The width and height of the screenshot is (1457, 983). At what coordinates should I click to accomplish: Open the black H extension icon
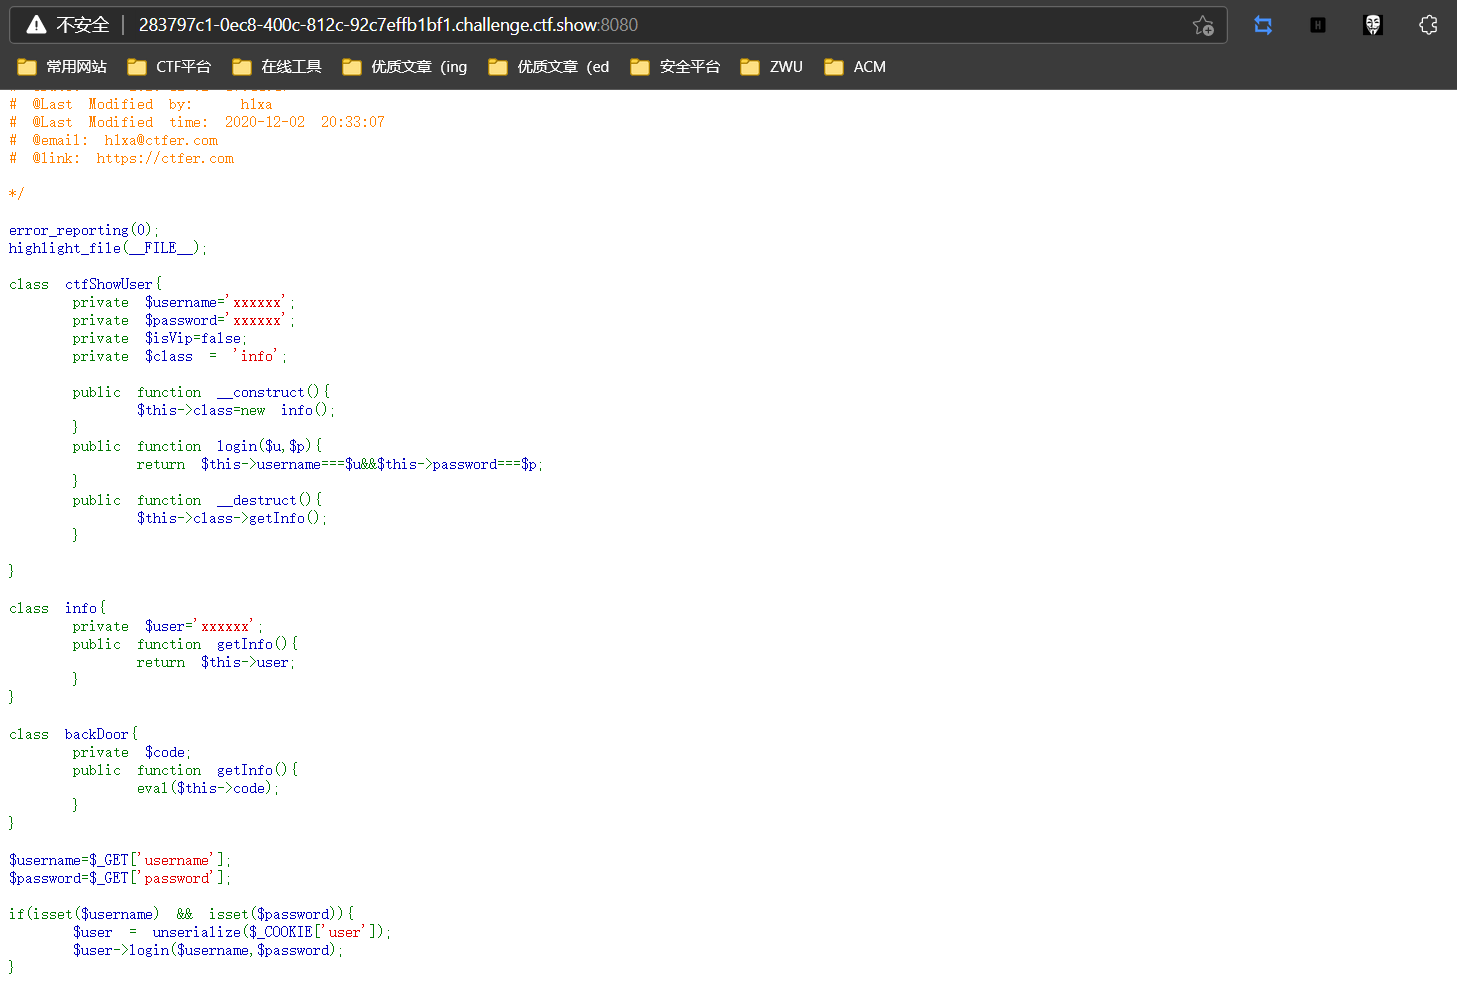coord(1318,25)
